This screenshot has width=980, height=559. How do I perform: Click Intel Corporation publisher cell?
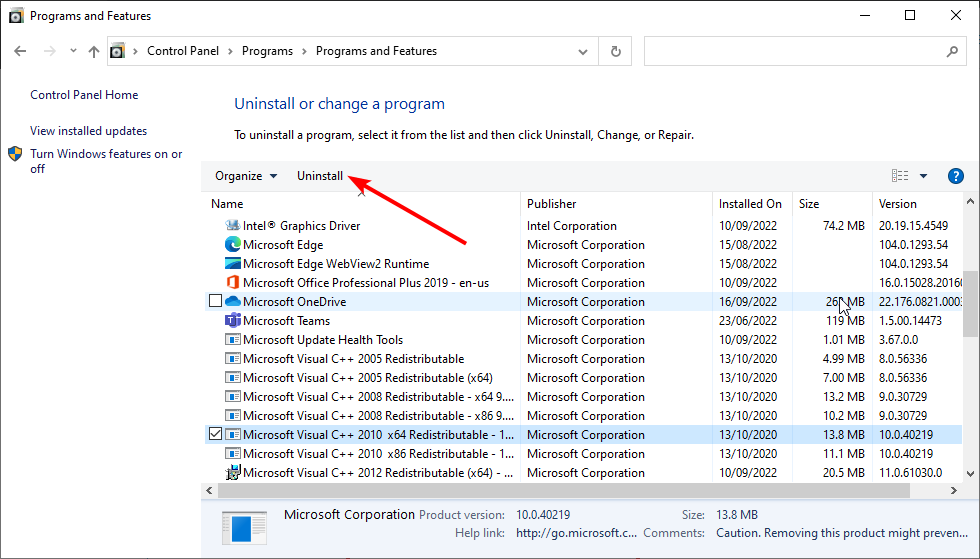pos(572,226)
